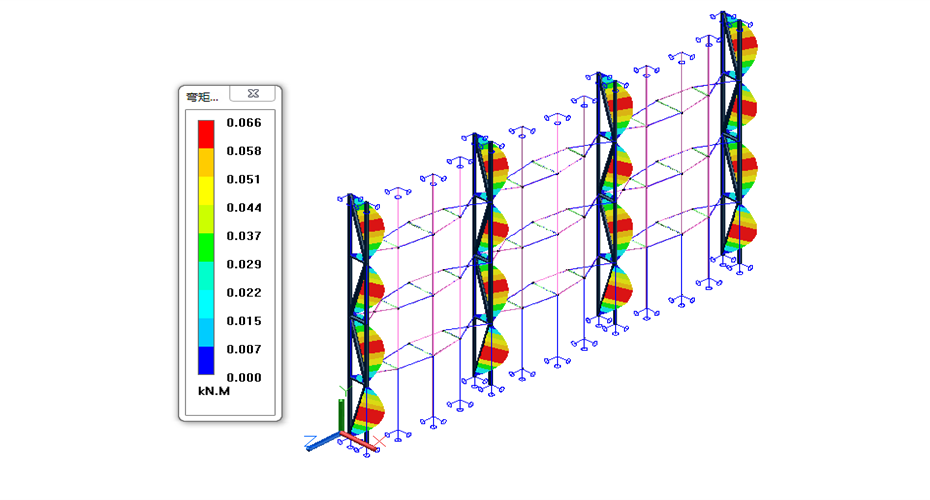Click the legend value 0.051
This screenshot has height=500, width=930.
[244, 179]
